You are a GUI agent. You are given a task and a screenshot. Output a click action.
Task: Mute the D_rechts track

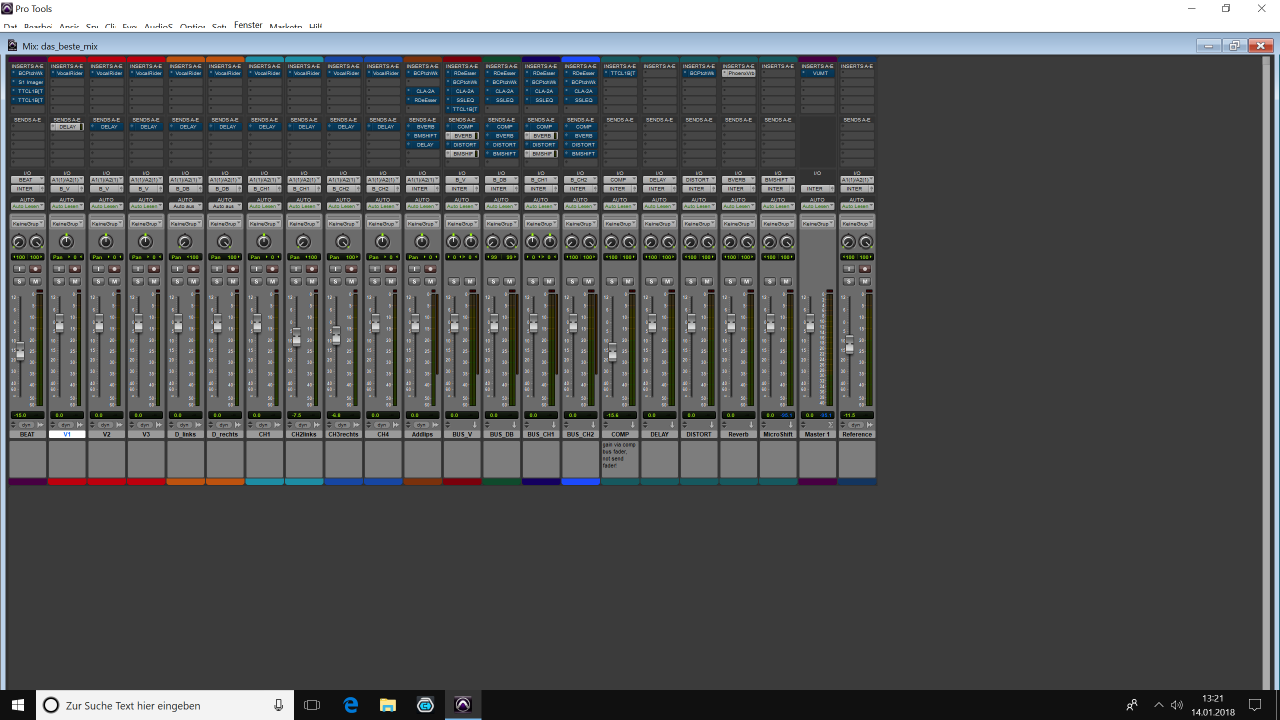tap(233, 281)
